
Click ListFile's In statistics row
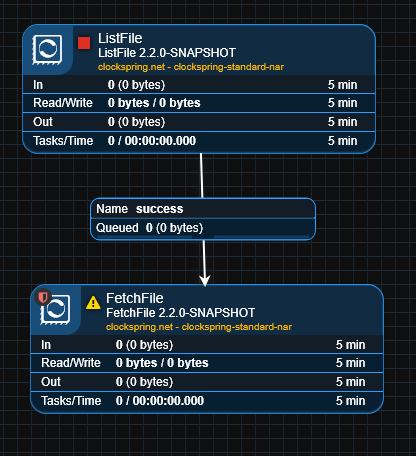(199, 85)
